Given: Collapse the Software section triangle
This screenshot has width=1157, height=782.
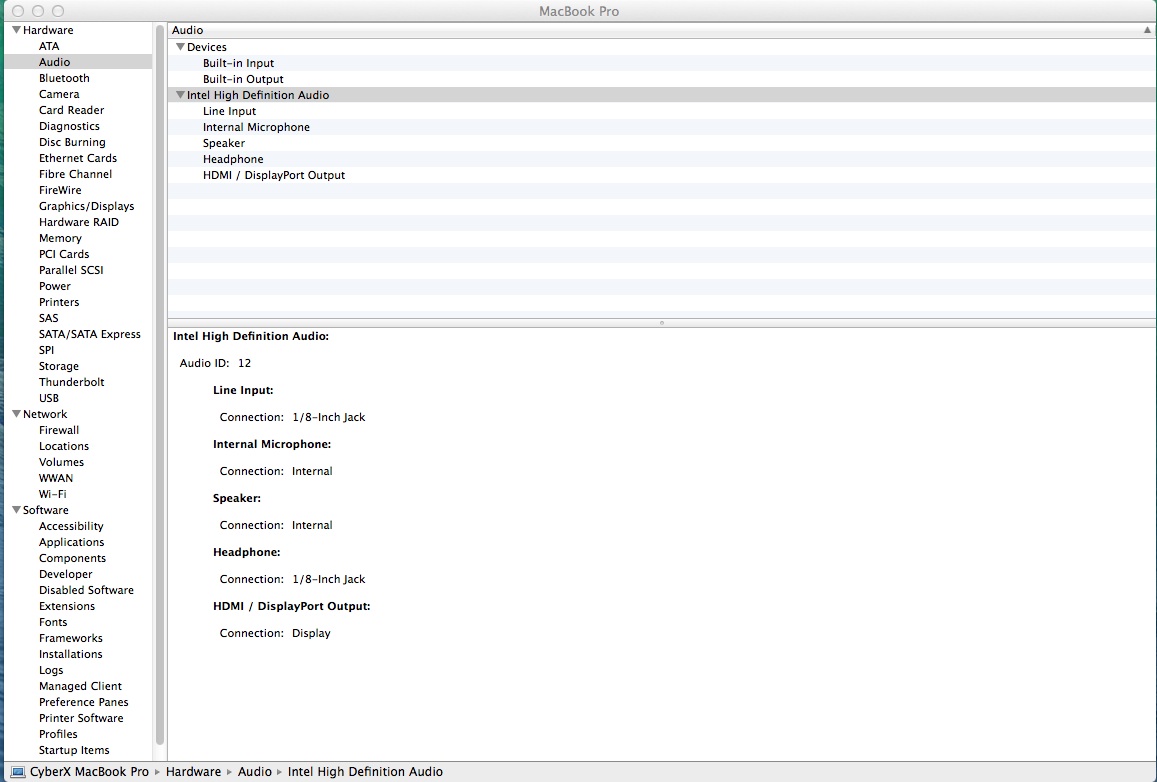Looking at the screenshot, I should [x=16, y=510].
